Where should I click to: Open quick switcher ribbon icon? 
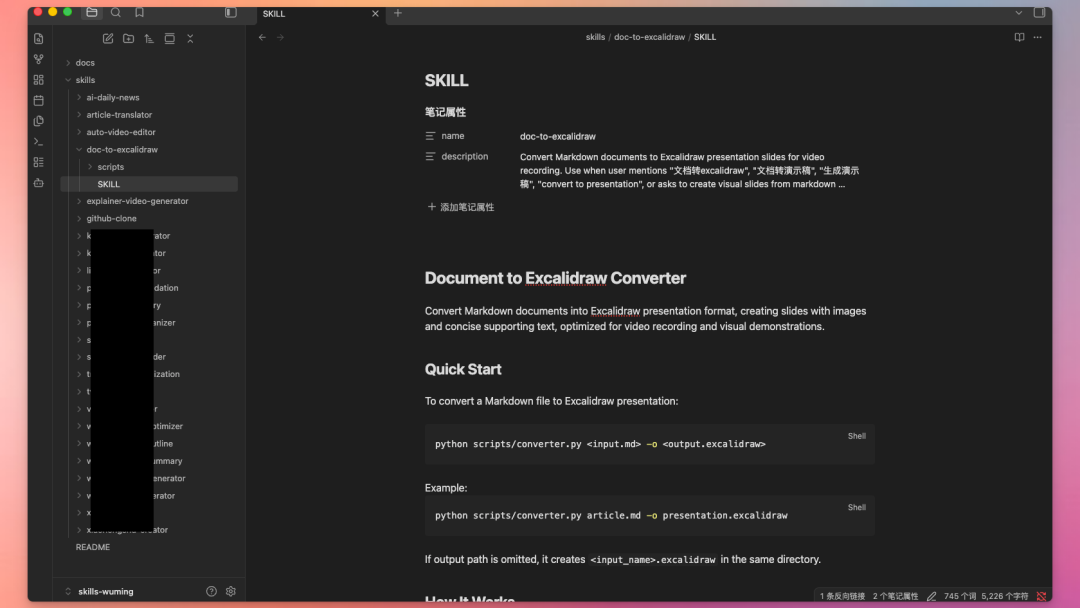(39, 39)
